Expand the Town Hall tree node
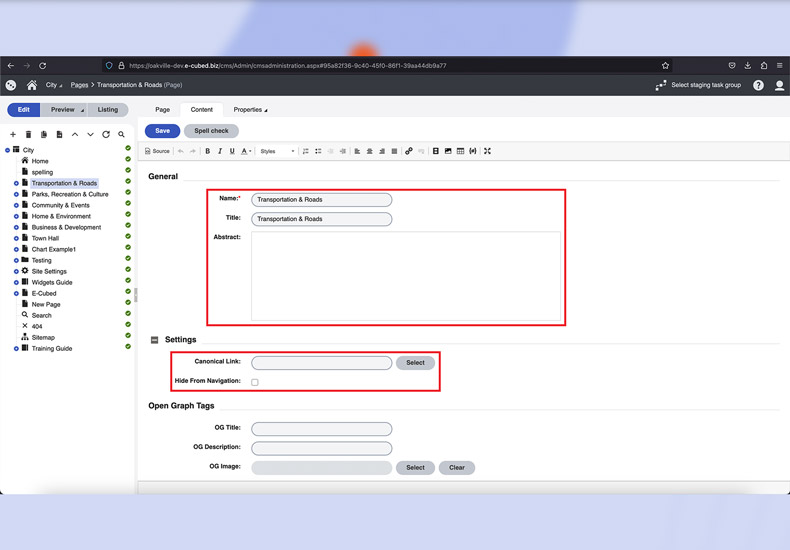Screen dimensions: 790x550 (x=16, y=238)
